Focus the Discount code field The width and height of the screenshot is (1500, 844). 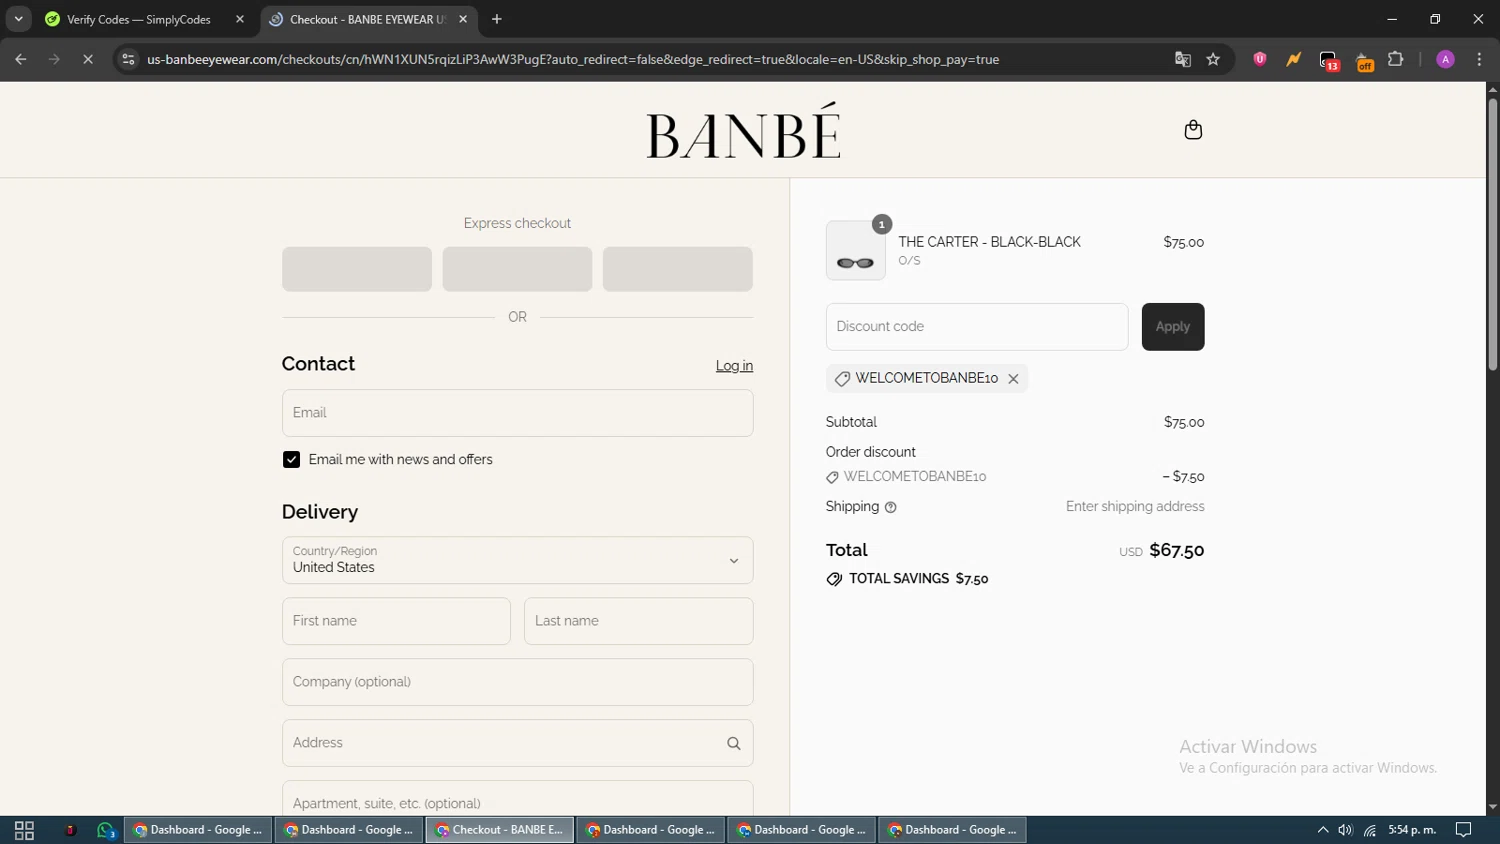(977, 327)
